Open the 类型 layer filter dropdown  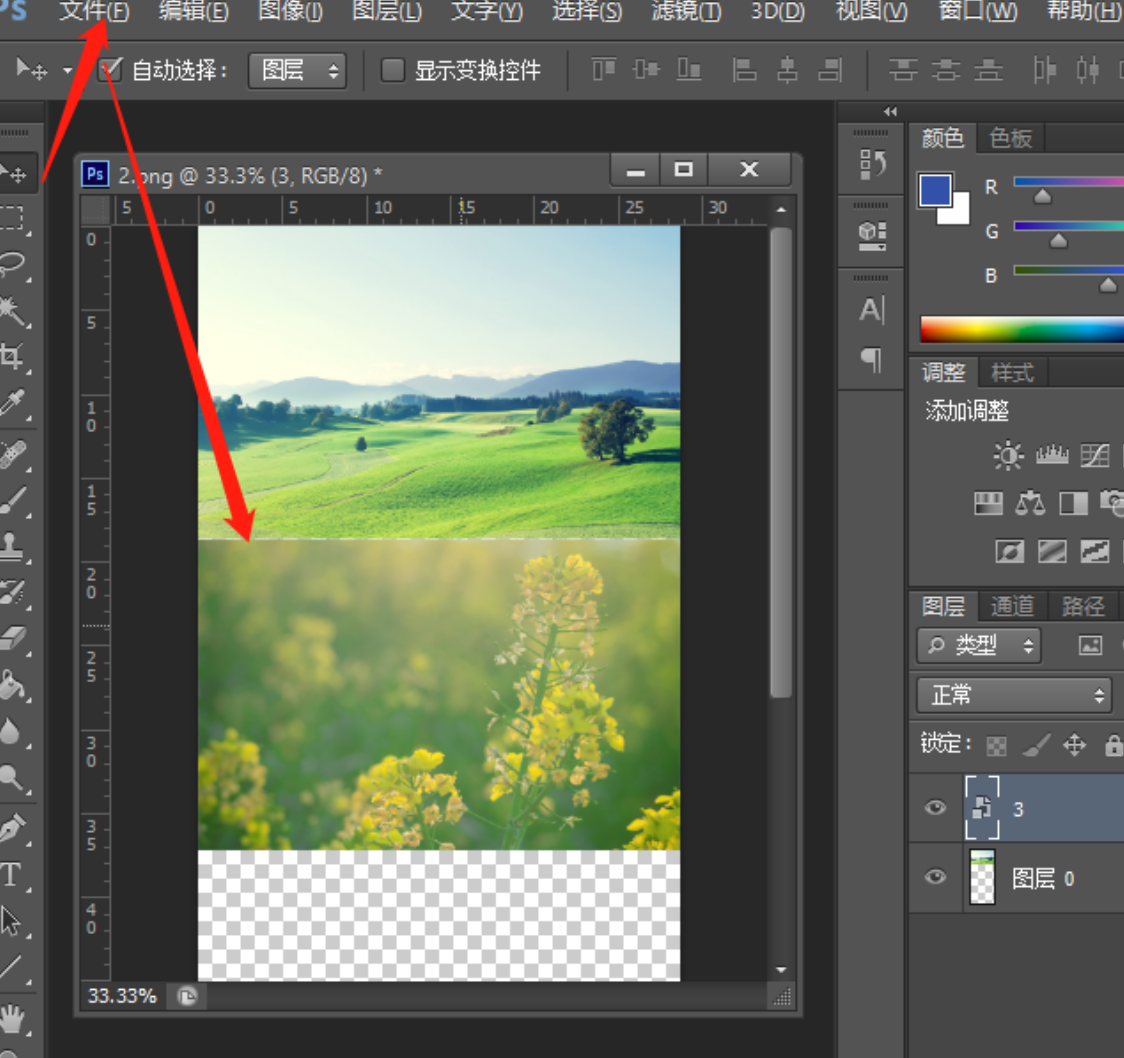point(978,646)
